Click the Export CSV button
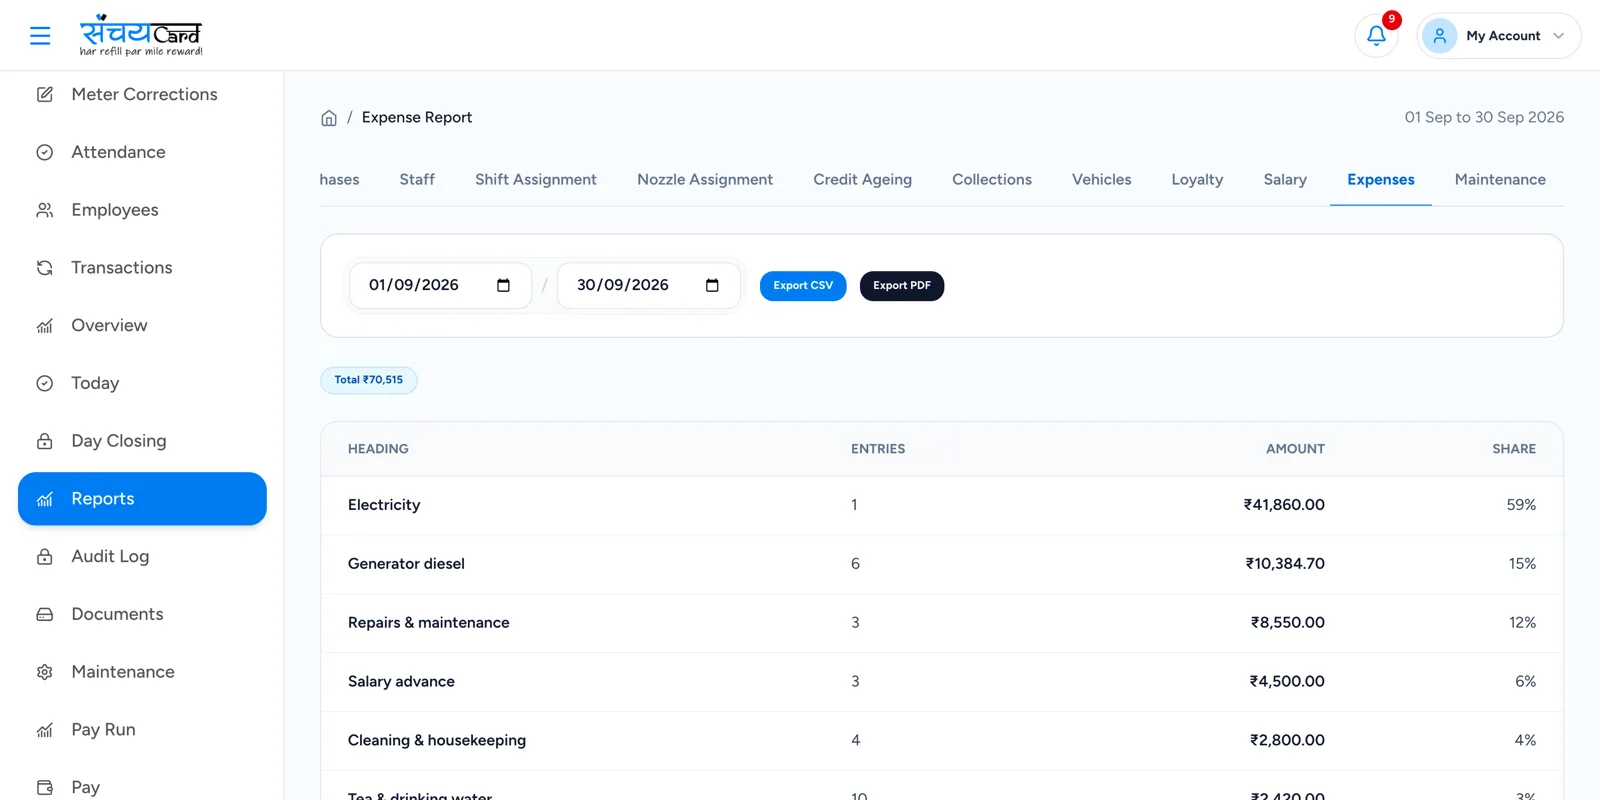1600x800 pixels. coord(803,286)
